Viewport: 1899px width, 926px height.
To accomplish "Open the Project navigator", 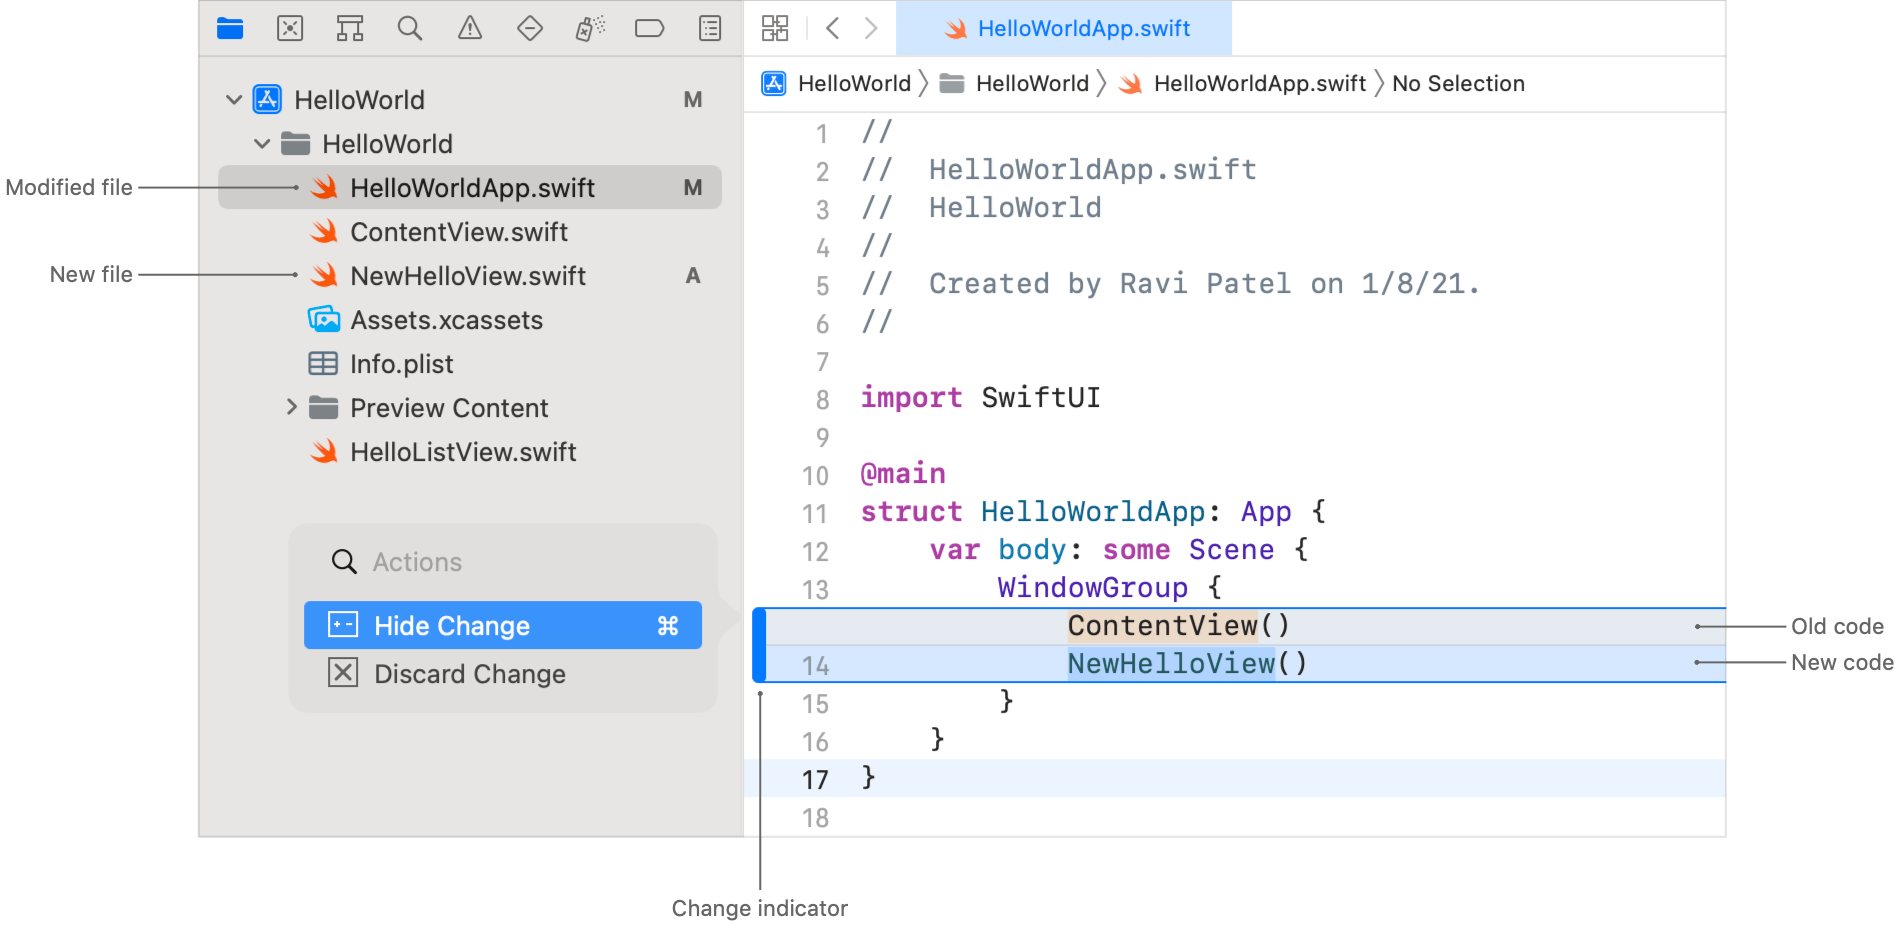I will [230, 28].
